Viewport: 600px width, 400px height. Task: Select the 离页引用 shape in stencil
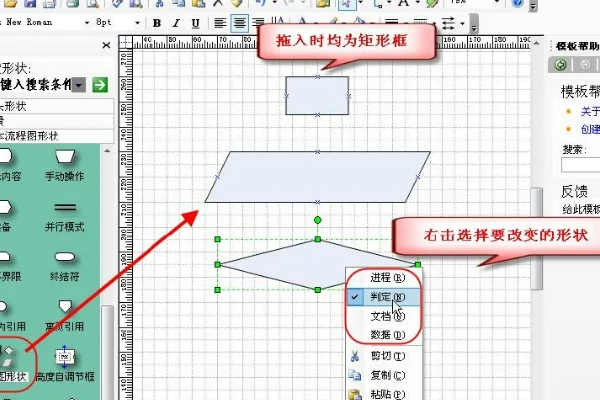pos(65,316)
